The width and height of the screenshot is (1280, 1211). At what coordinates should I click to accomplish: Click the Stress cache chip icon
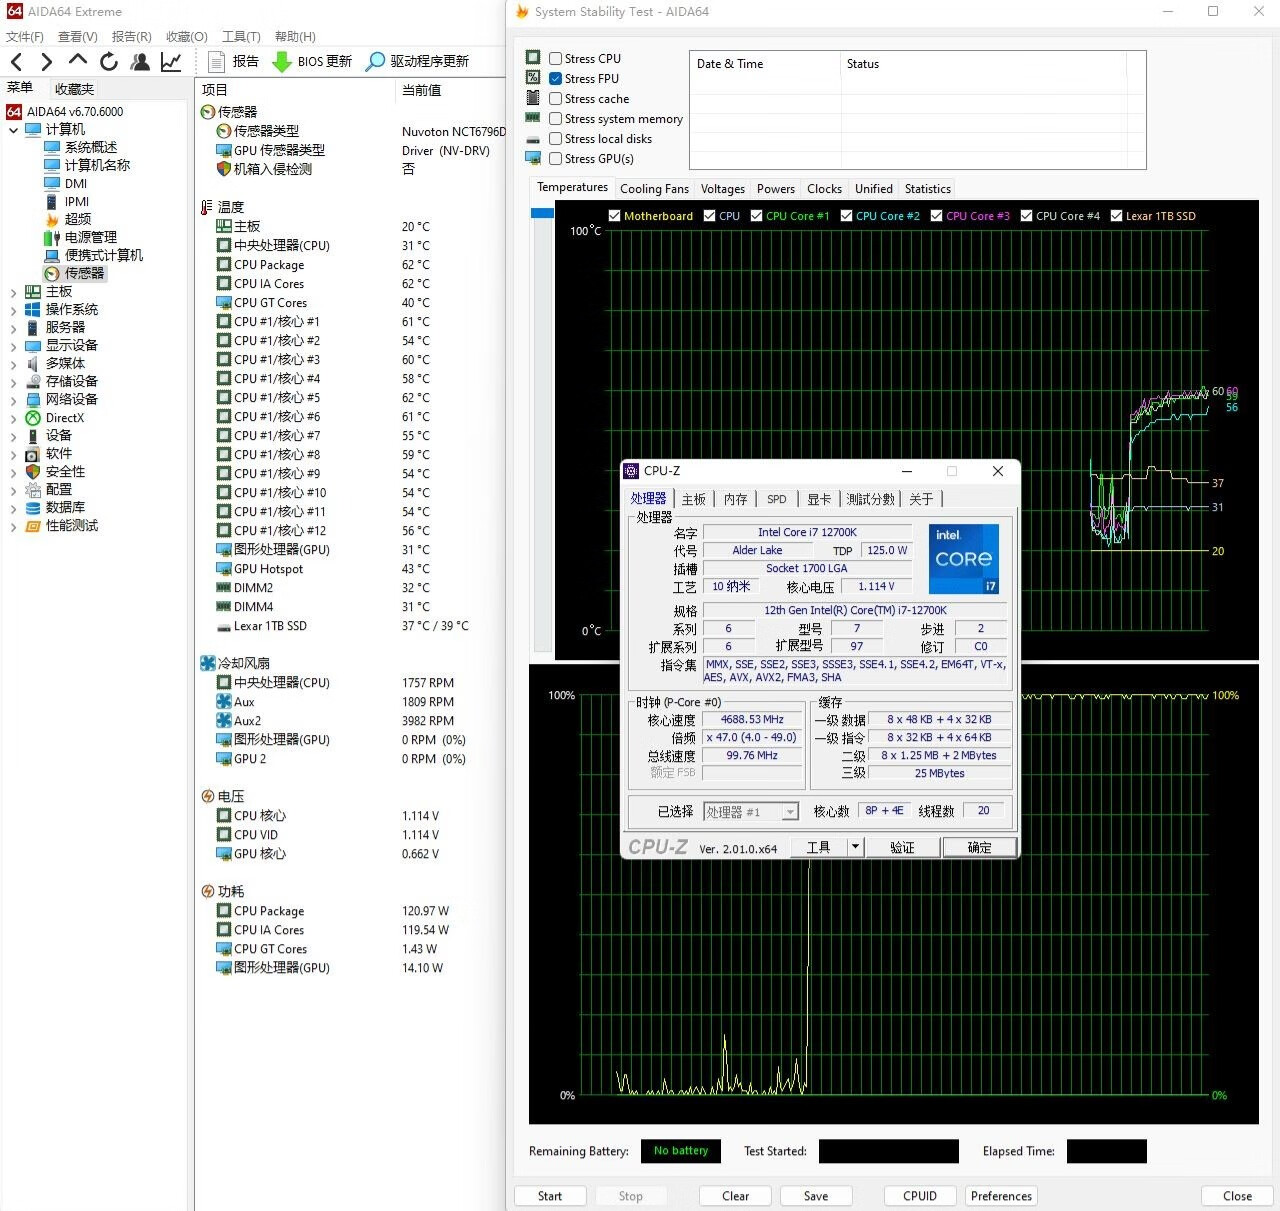pos(533,98)
